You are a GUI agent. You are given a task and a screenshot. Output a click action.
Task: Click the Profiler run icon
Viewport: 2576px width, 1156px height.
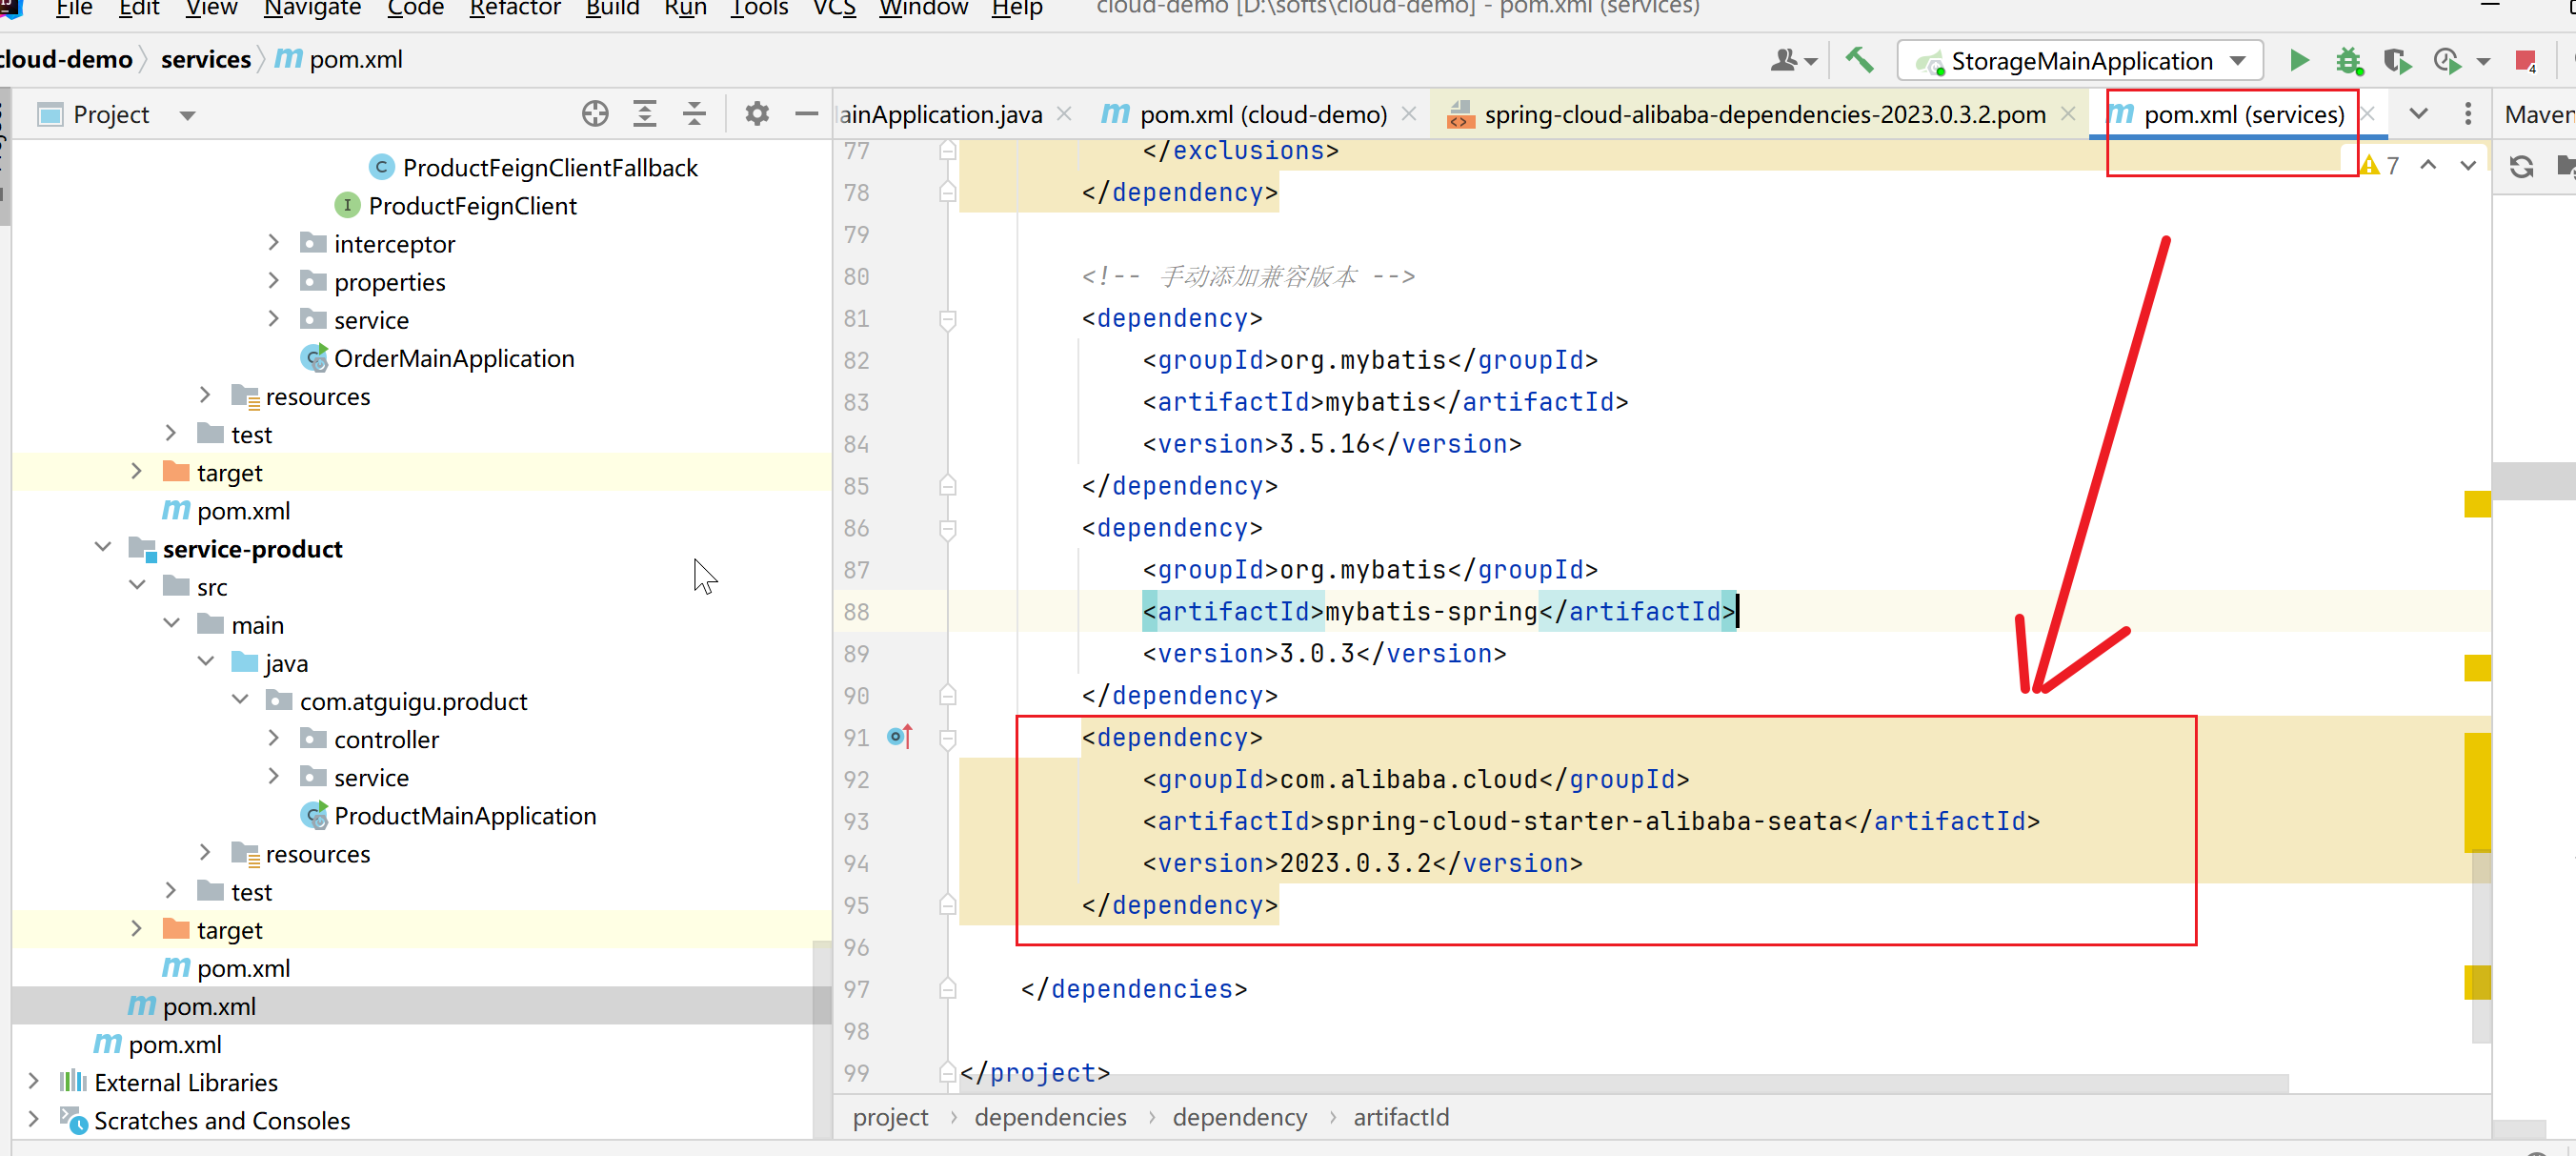click(x=2446, y=61)
